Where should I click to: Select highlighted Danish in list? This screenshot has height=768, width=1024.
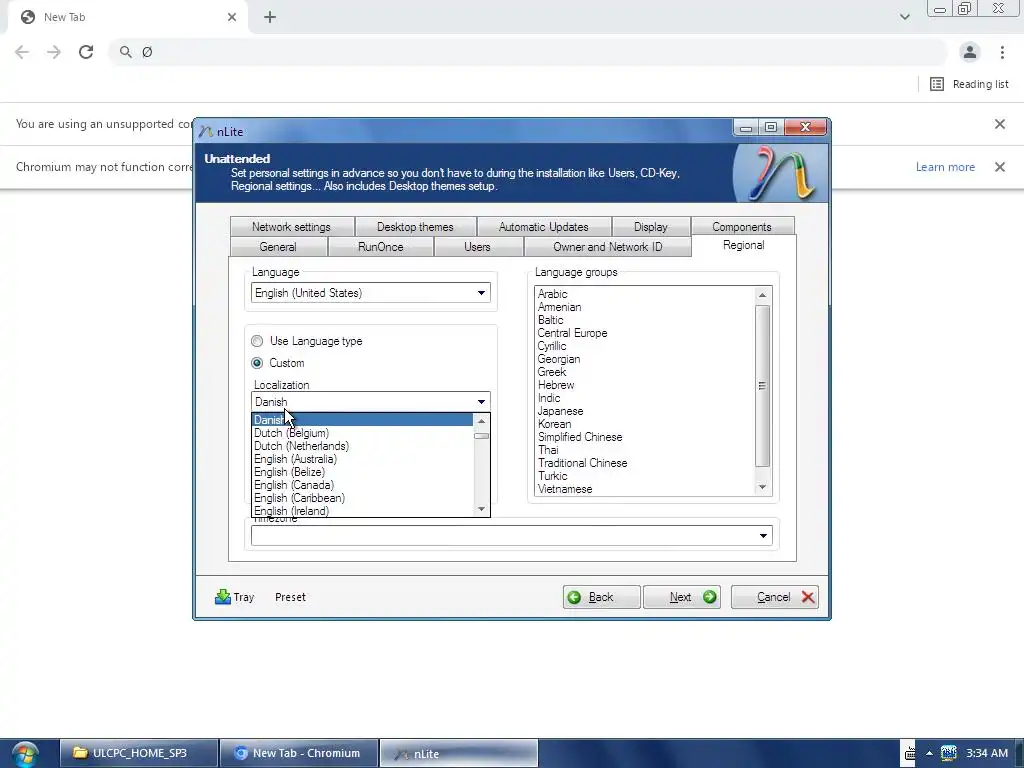pos(362,420)
